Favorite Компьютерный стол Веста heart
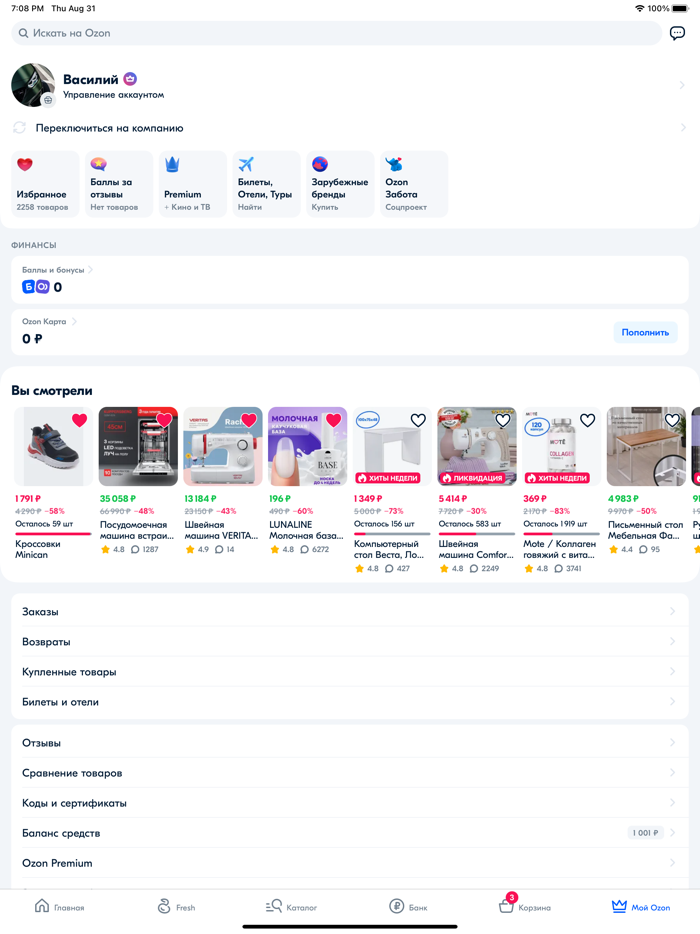Viewport: 700px width, 934px height. [x=418, y=420]
